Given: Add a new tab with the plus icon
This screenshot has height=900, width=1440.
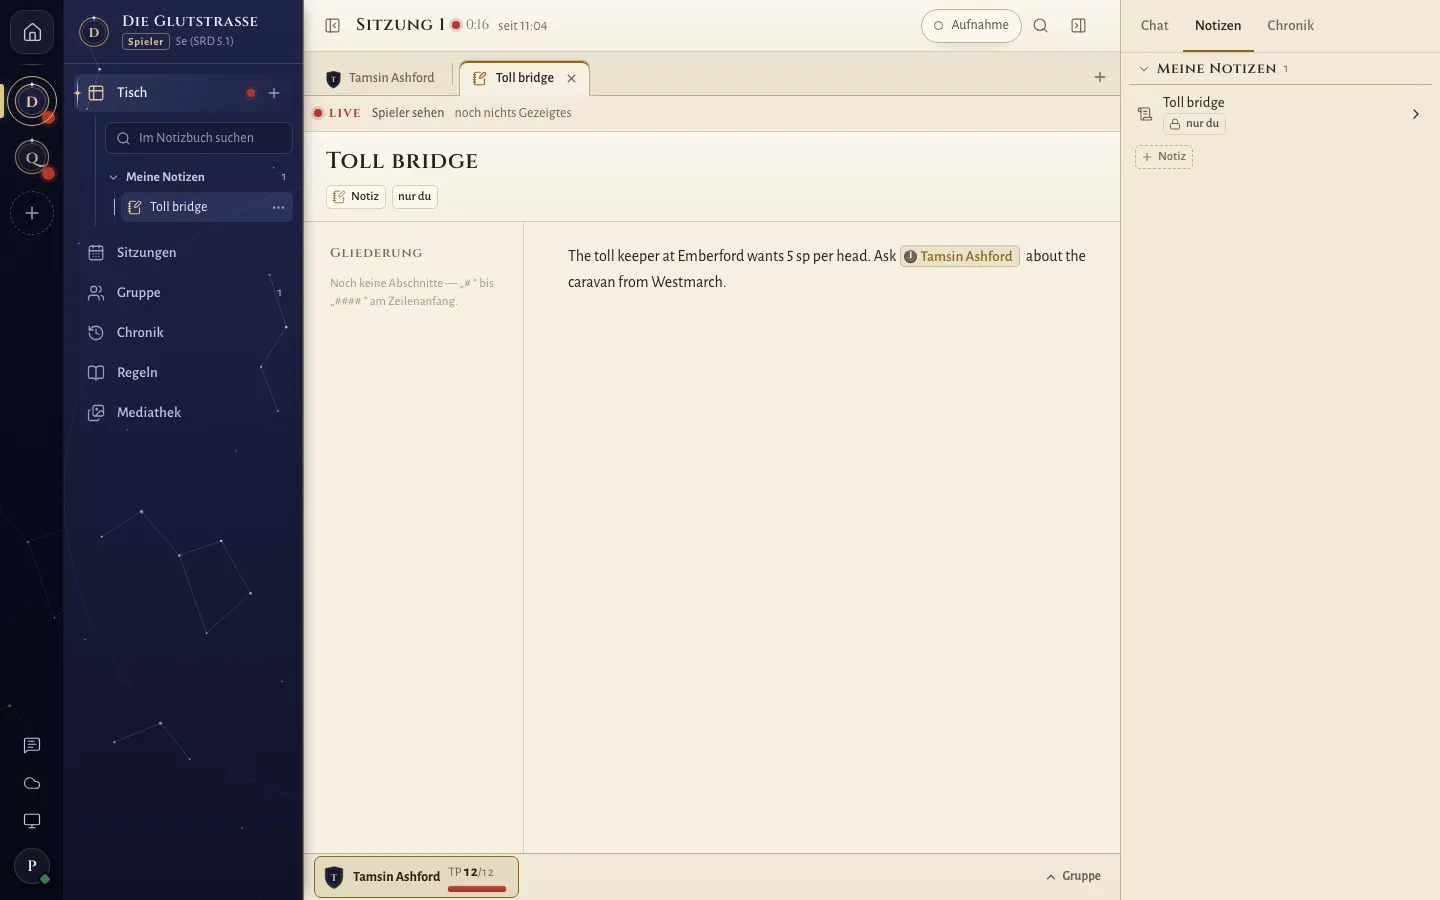Looking at the screenshot, I should pyautogui.click(x=1100, y=77).
